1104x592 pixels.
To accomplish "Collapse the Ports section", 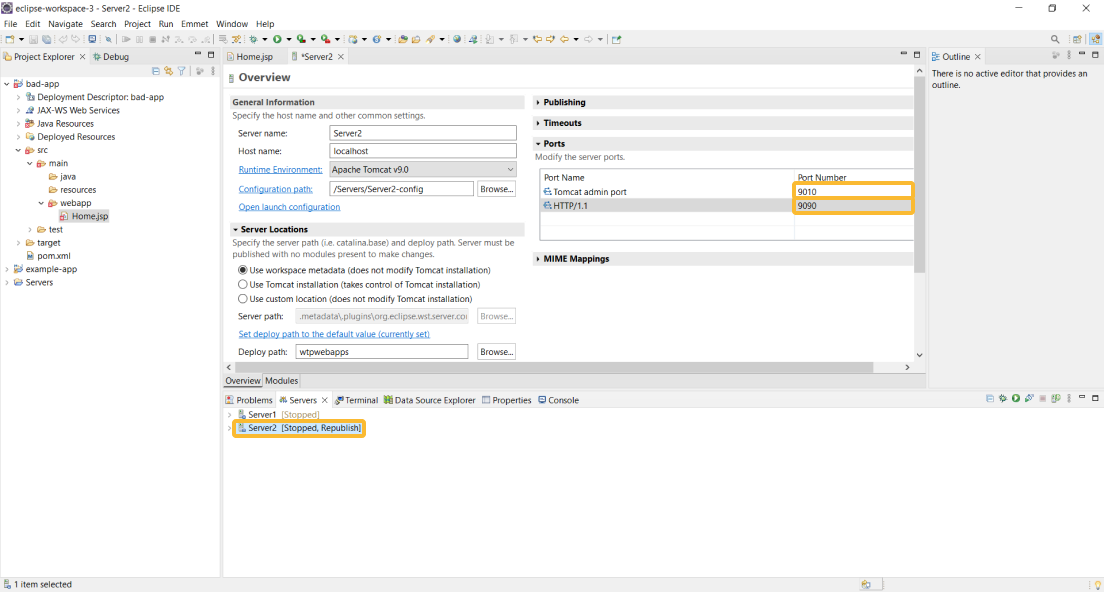I will point(538,144).
